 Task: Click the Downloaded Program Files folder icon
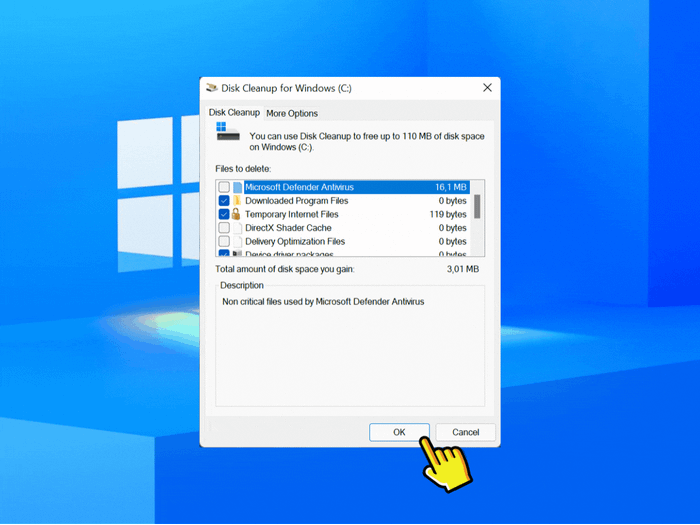tap(237, 200)
